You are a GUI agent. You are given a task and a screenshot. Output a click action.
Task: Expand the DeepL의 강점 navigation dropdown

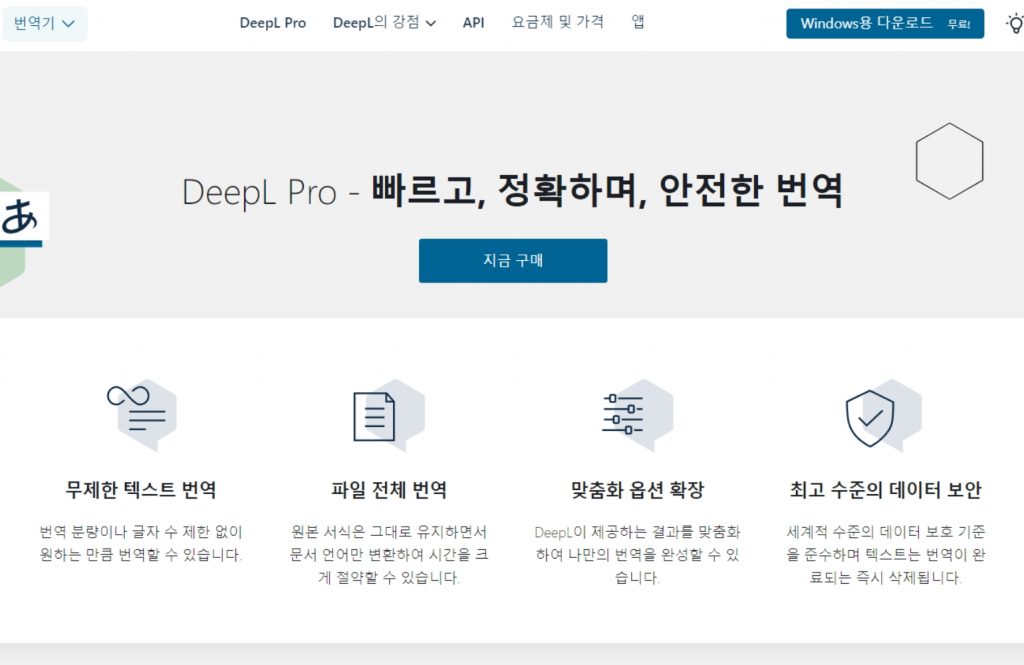(x=379, y=21)
